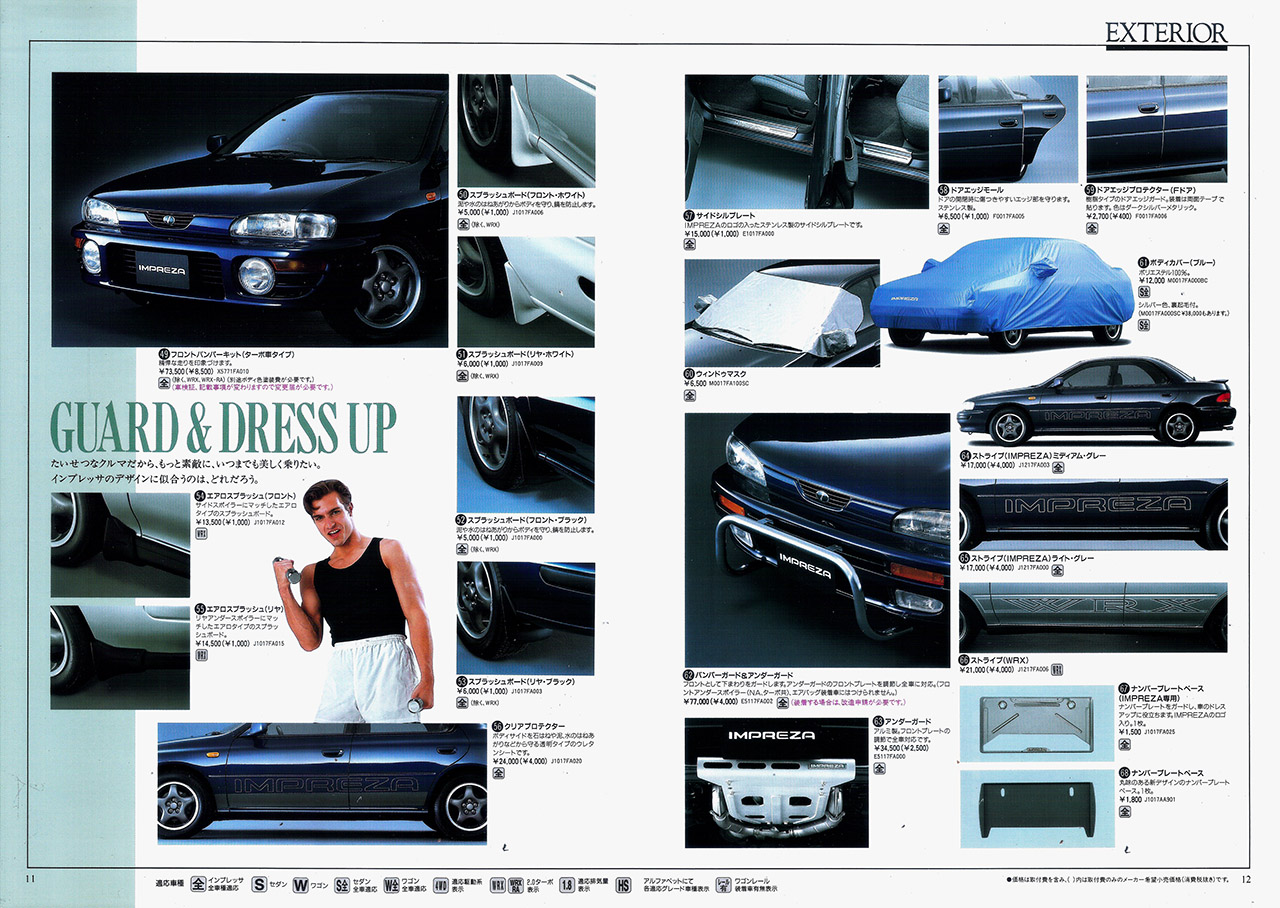This screenshot has height=908, width=1280.
Task: Open the door edge protector photo
Action: (1156, 129)
